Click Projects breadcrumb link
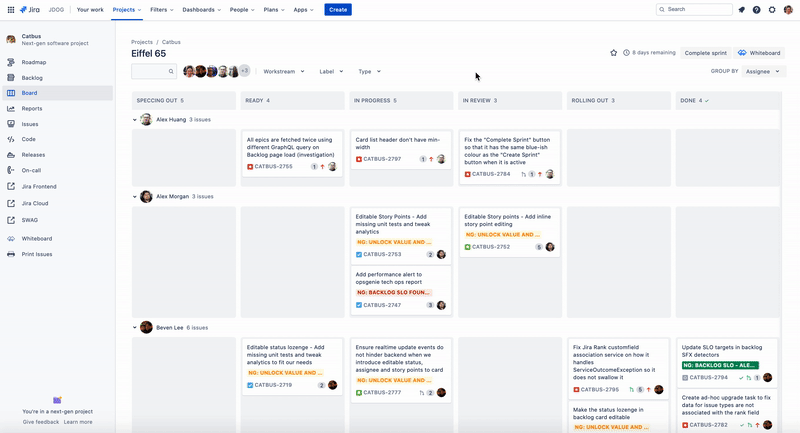The image size is (800, 433). (142, 42)
